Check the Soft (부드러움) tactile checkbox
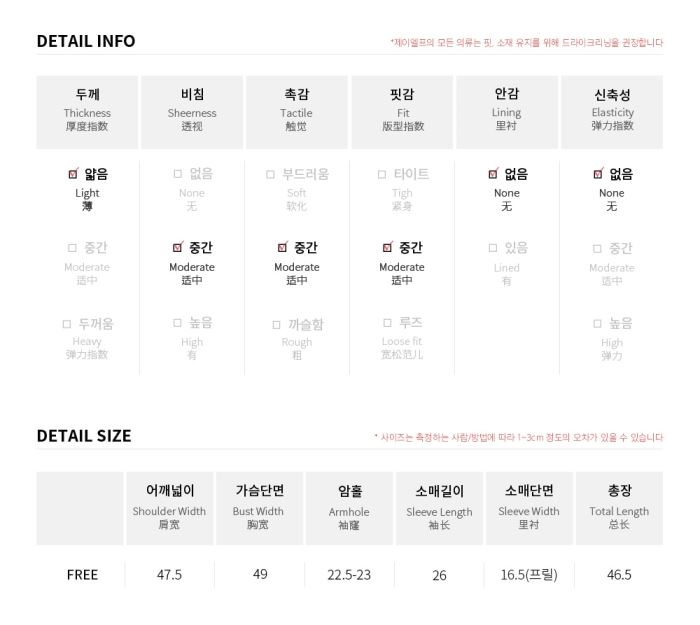Viewport: 700px width, 625px height. [x=270, y=174]
